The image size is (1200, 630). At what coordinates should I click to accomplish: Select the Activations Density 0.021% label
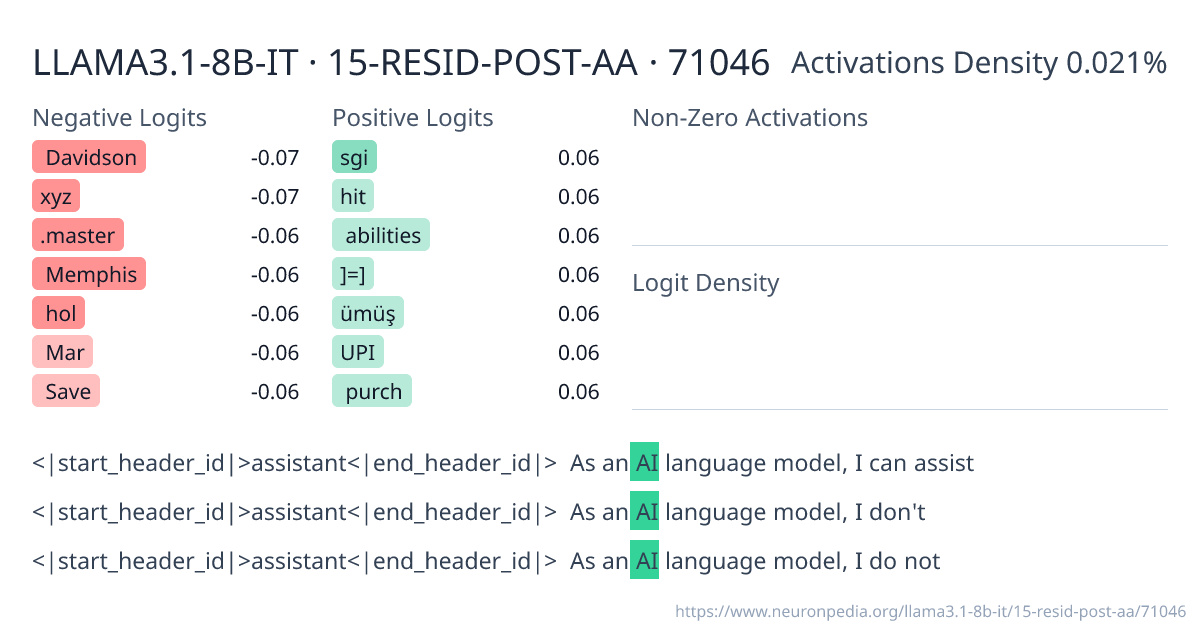click(x=979, y=63)
